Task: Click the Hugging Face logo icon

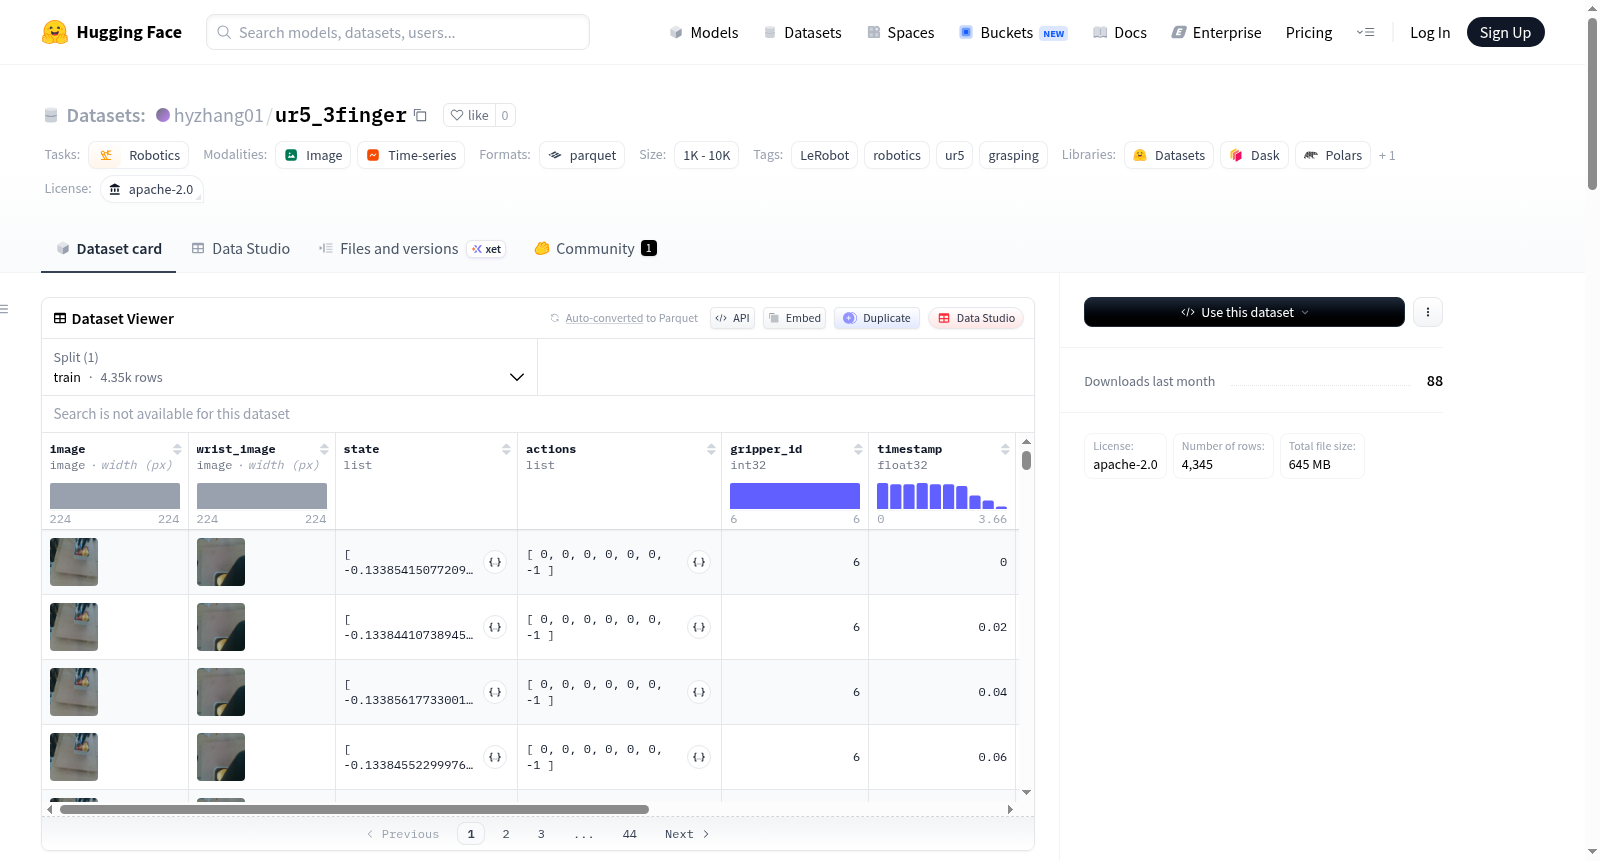Action: pos(55,32)
